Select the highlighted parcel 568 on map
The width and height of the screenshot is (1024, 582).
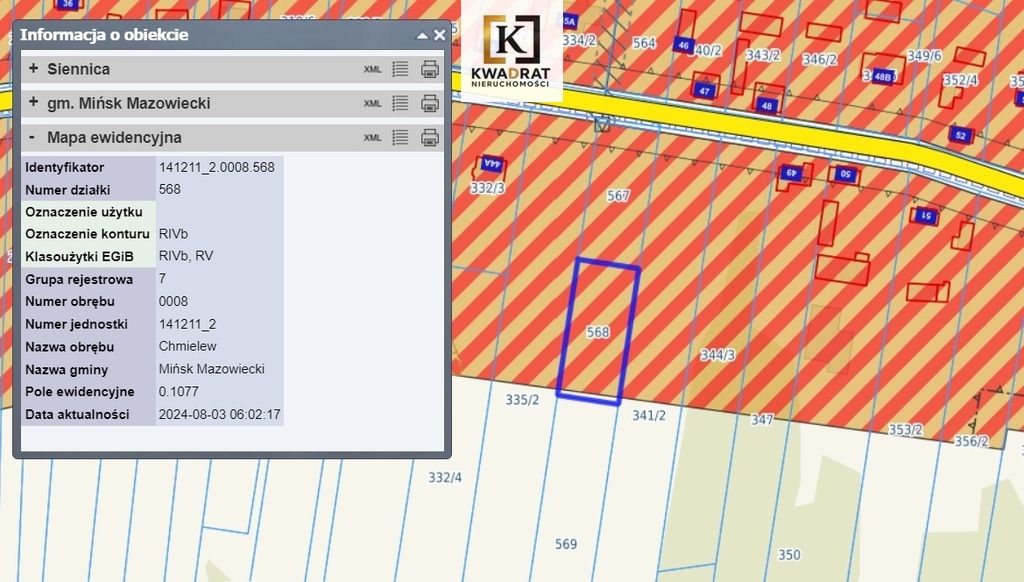tap(598, 332)
